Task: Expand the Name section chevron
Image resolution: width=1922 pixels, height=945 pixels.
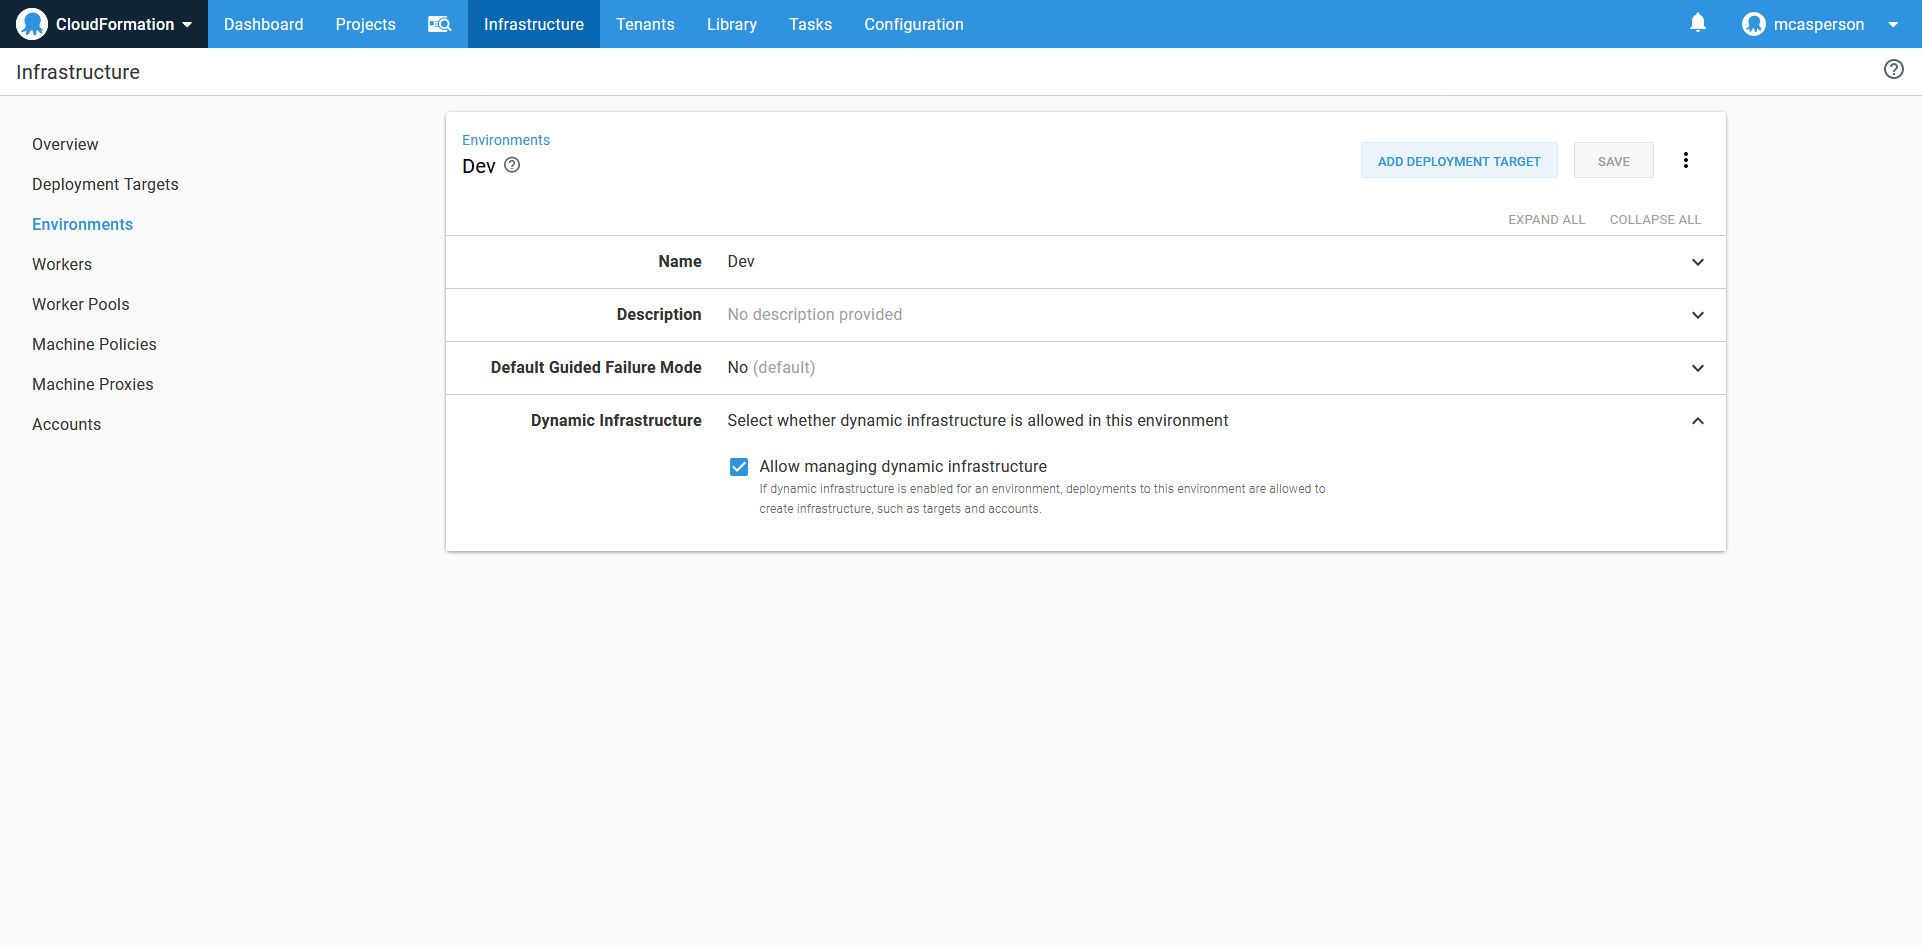Action: click(1697, 262)
